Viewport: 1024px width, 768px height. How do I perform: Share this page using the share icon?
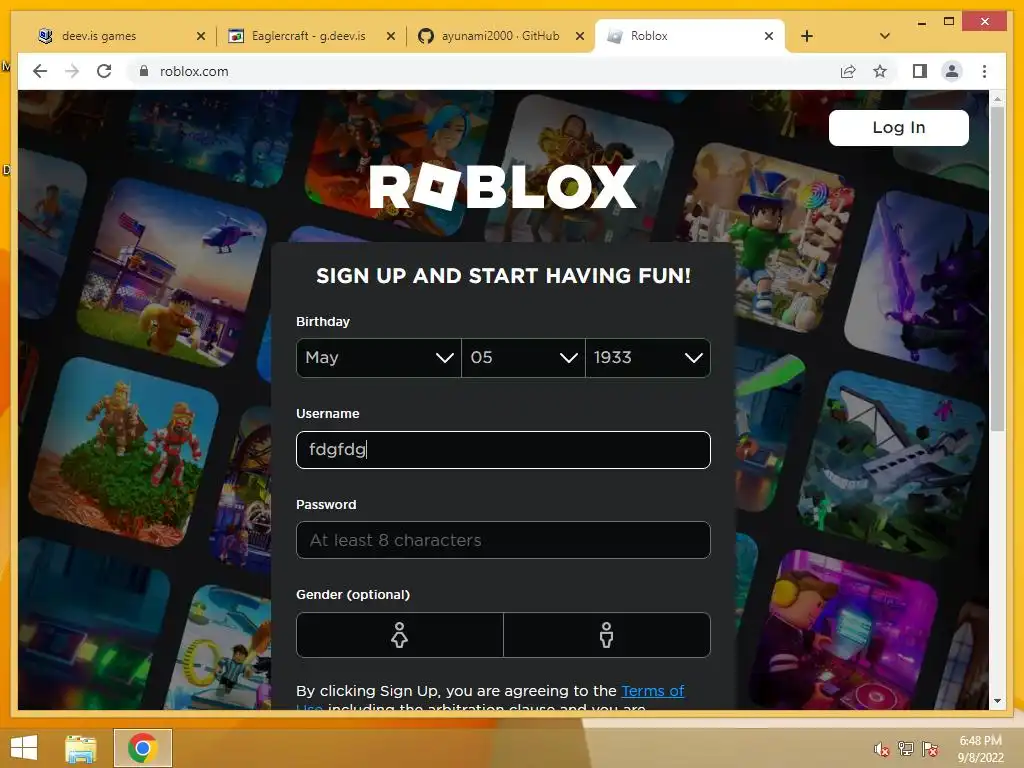click(848, 71)
